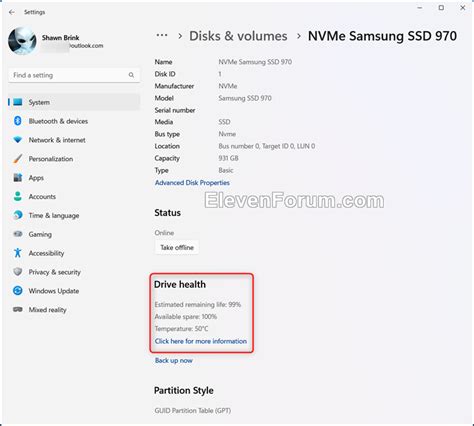Click the Location value Bus number 0 text
The width and height of the screenshot is (474, 426).
[x=267, y=146]
